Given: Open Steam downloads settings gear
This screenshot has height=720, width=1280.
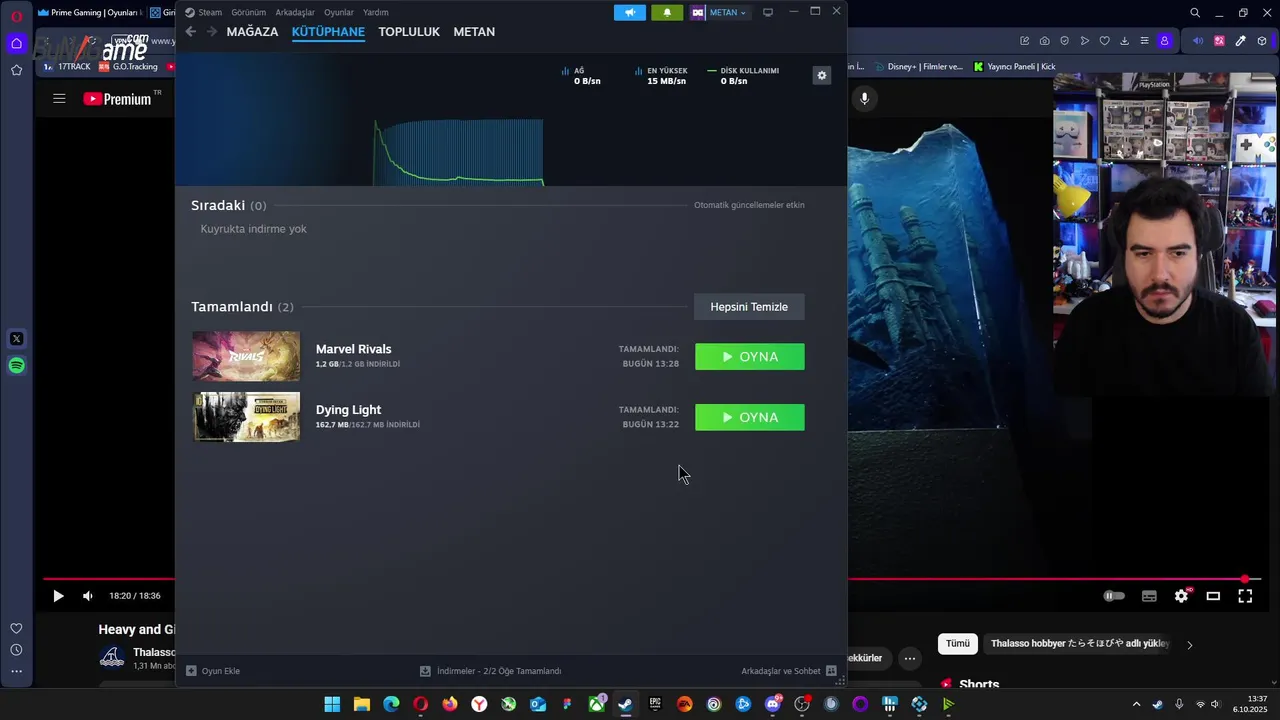Looking at the screenshot, I should pos(821,75).
